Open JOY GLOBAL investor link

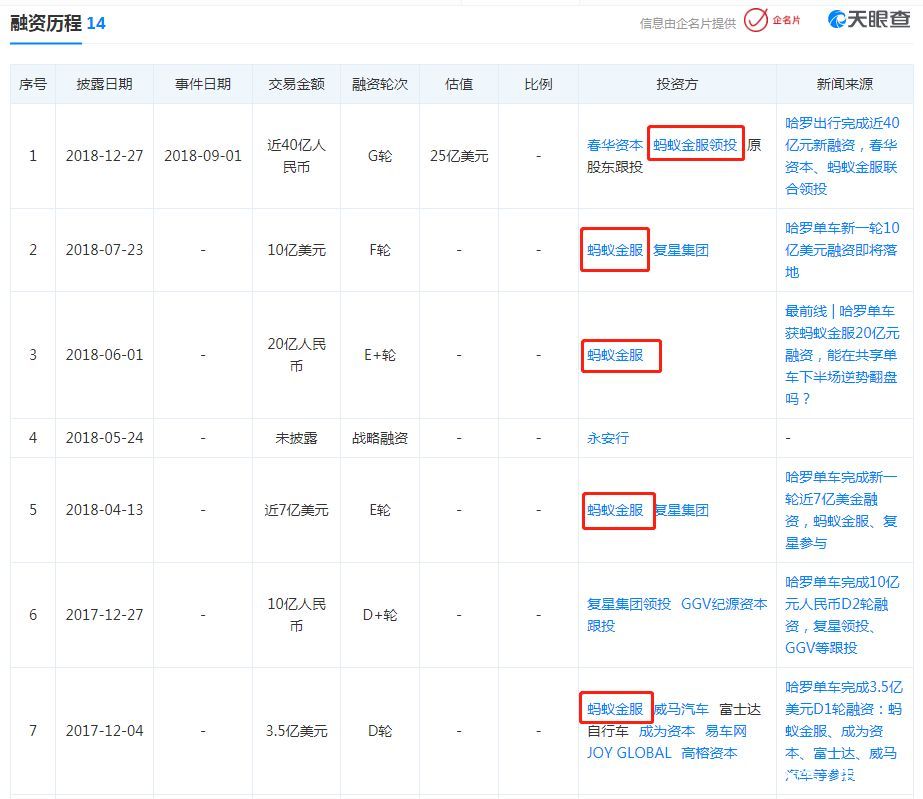pyautogui.click(x=629, y=753)
